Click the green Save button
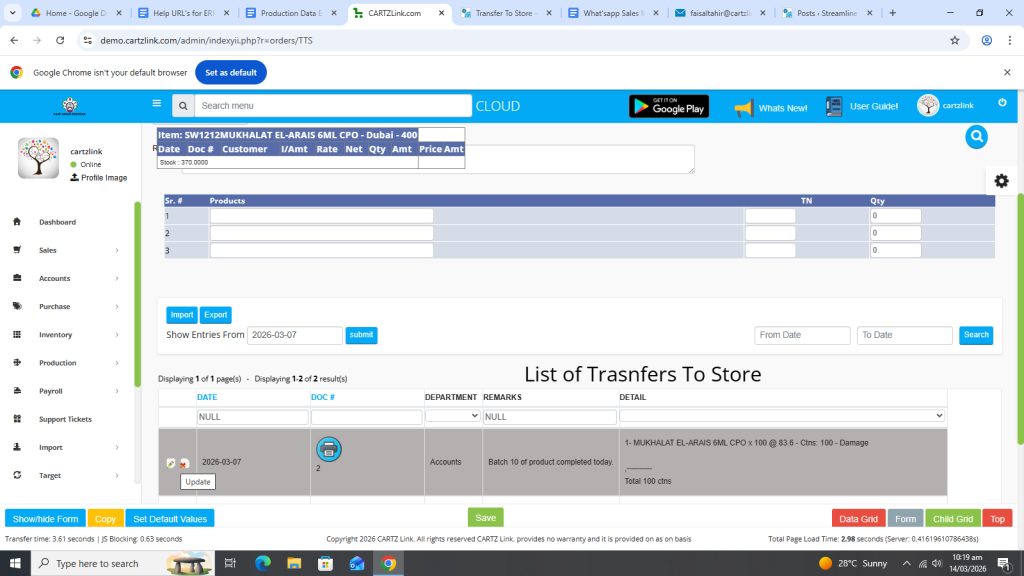The height and width of the screenshot is (576, 1024). (485, 518)
